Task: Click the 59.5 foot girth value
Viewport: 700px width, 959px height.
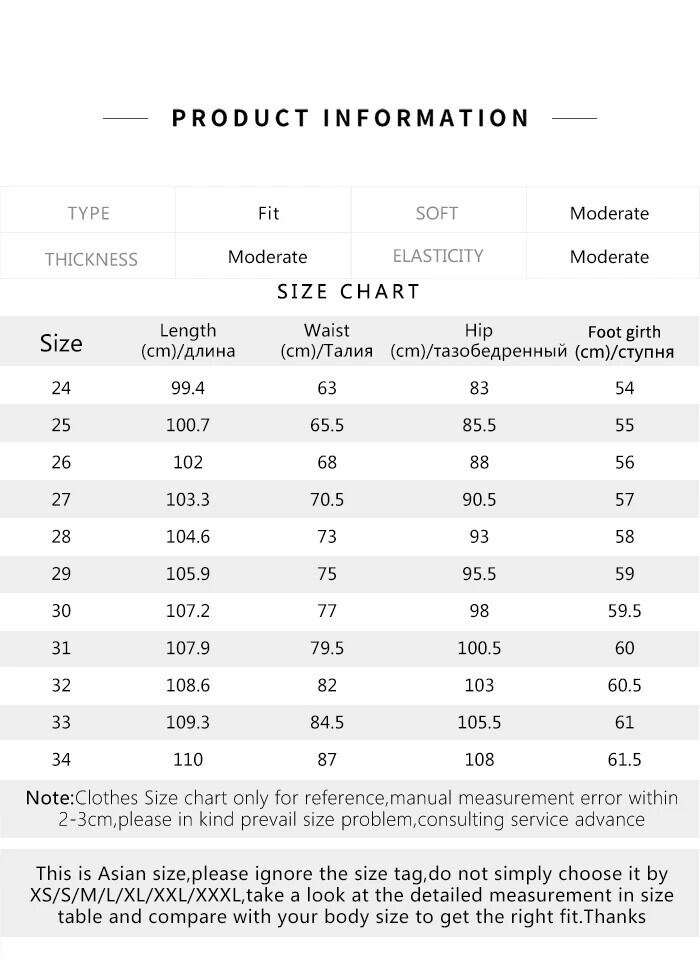Action: pyautogui.click(x=624, y=611)
